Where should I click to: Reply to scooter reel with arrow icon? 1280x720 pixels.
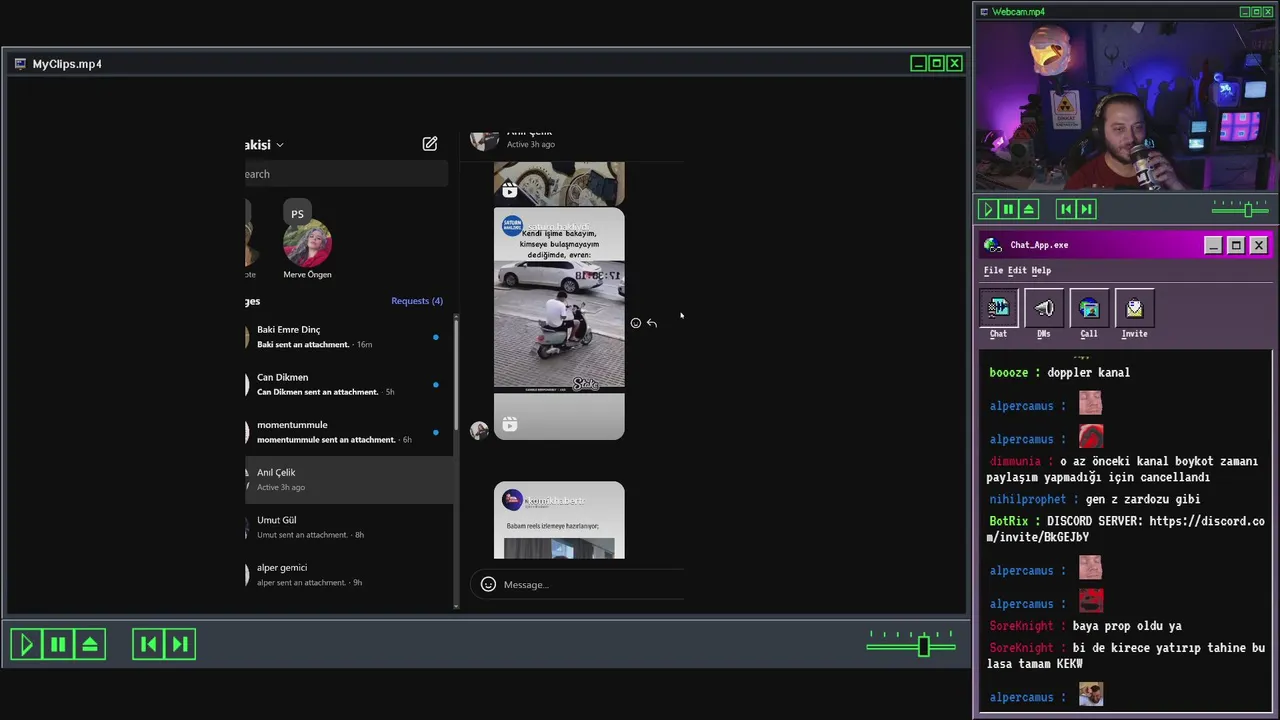pyautogui.click(x=652, y=323)
